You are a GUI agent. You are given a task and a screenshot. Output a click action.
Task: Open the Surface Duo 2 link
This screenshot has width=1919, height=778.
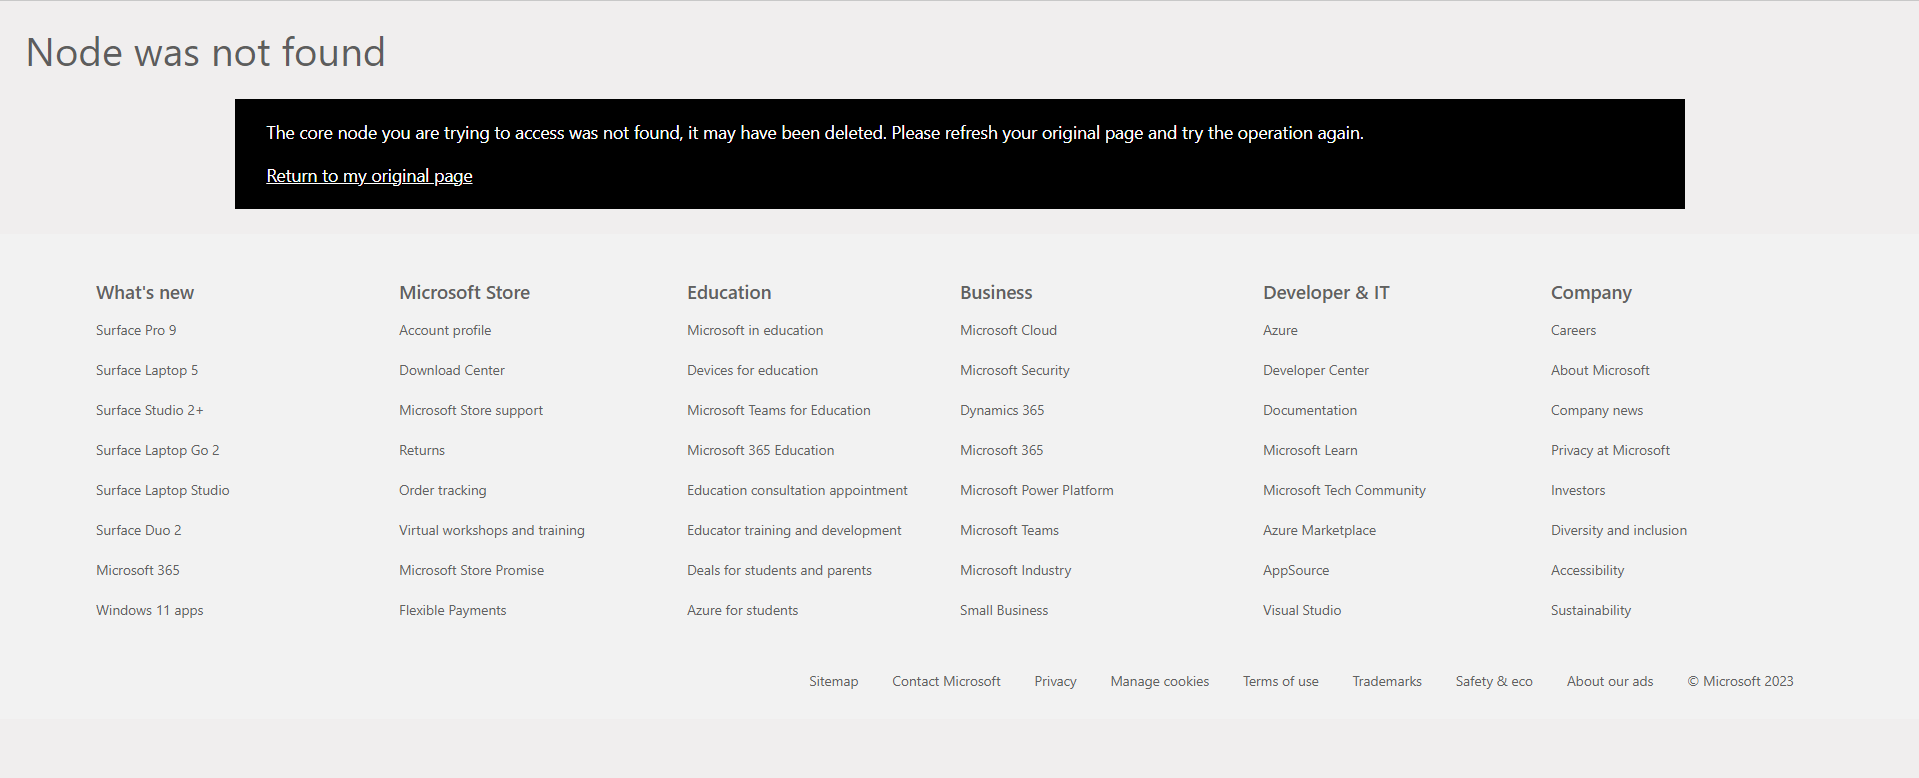pyautogui.click(x=139, y=530)
